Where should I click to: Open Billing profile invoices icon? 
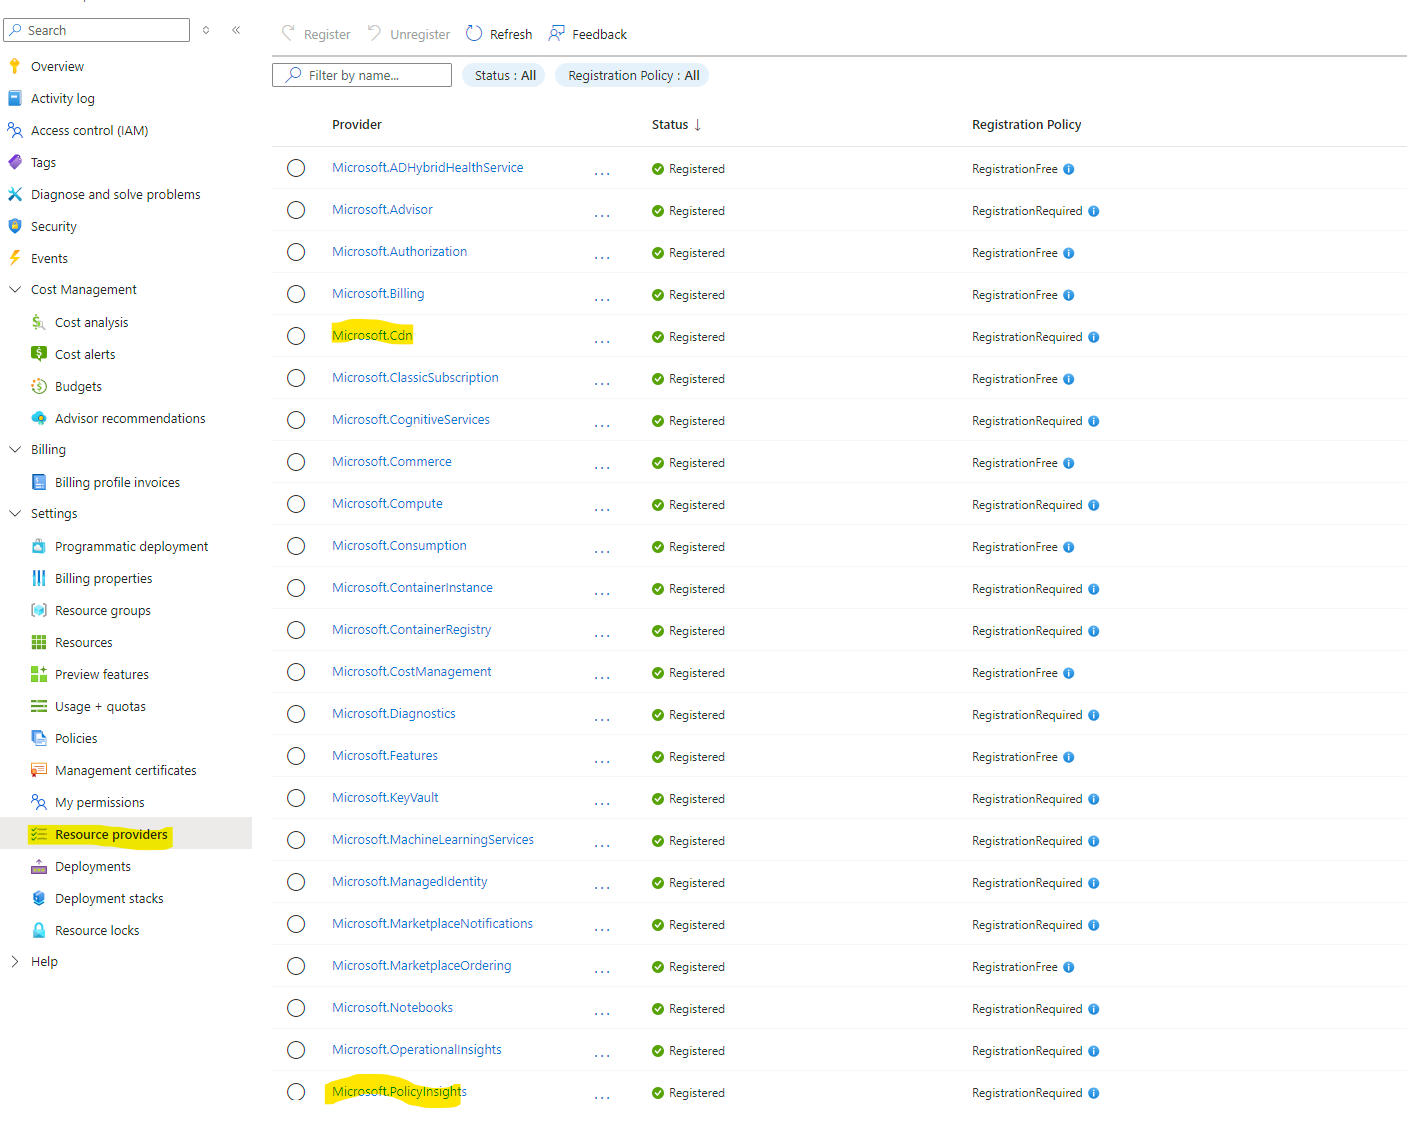(39, 482)
